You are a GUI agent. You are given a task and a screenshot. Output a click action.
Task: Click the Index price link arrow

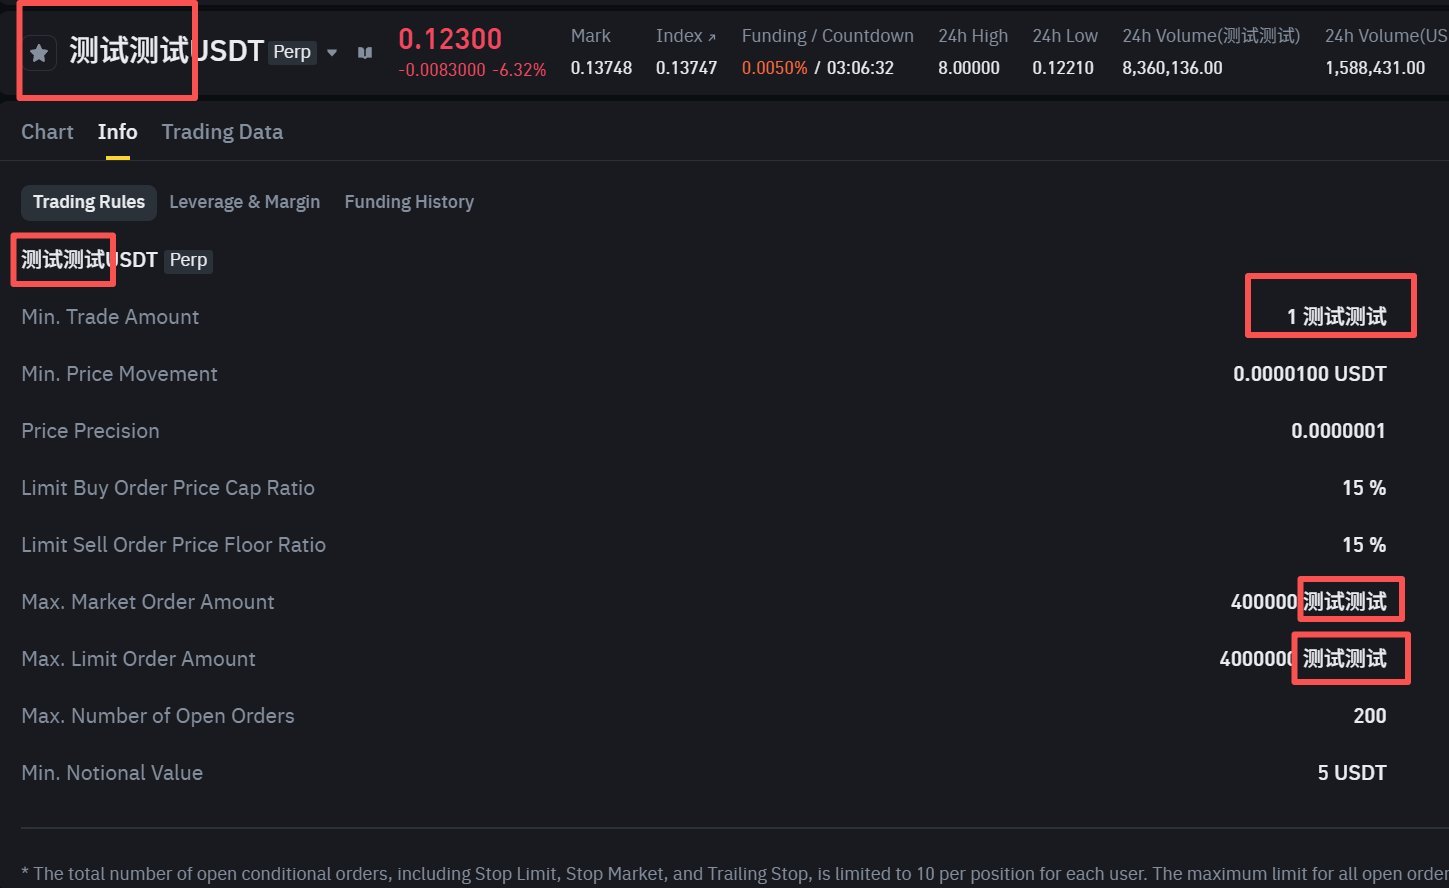pos(712,37)
